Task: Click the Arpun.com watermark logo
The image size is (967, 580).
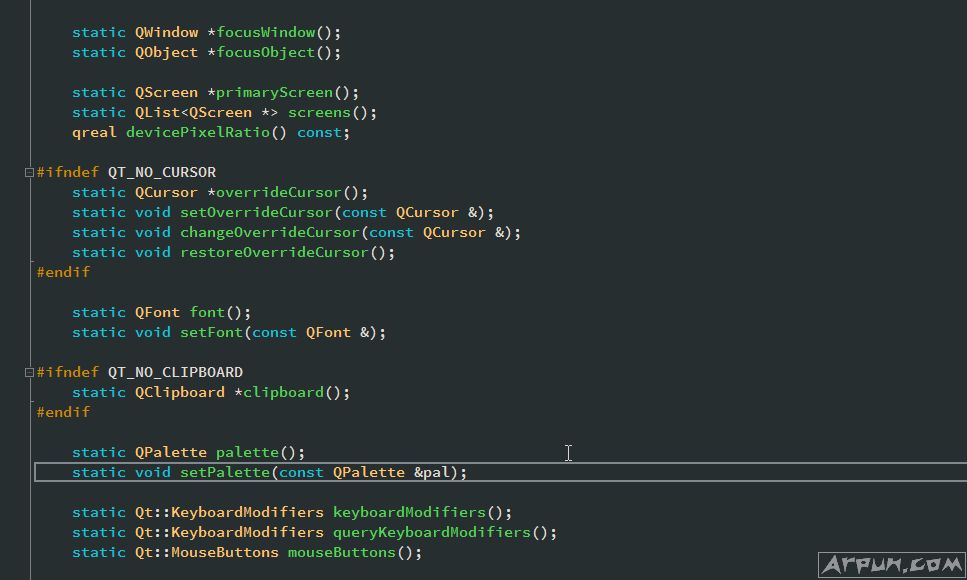Action: click(x=890, y=565)
